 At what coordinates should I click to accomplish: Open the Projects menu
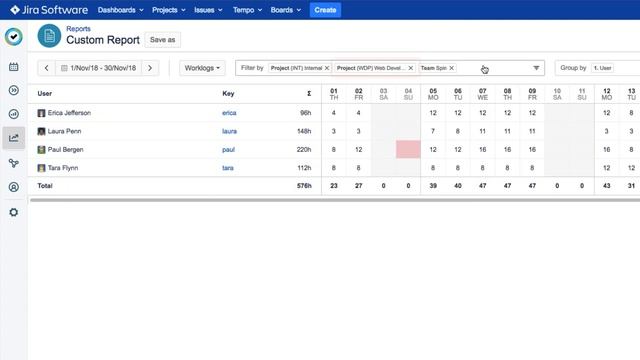[169, 10]
